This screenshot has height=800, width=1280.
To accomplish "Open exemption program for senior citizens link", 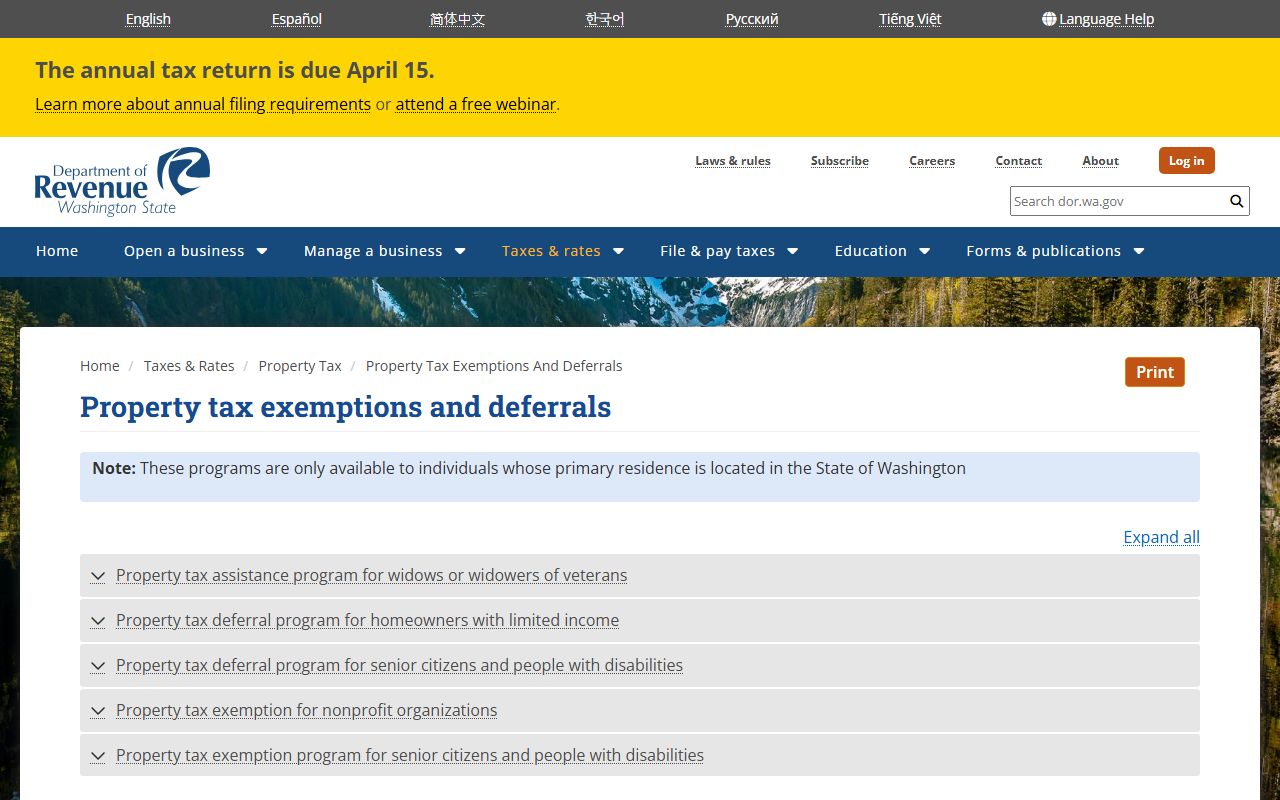I will (410, 756).
